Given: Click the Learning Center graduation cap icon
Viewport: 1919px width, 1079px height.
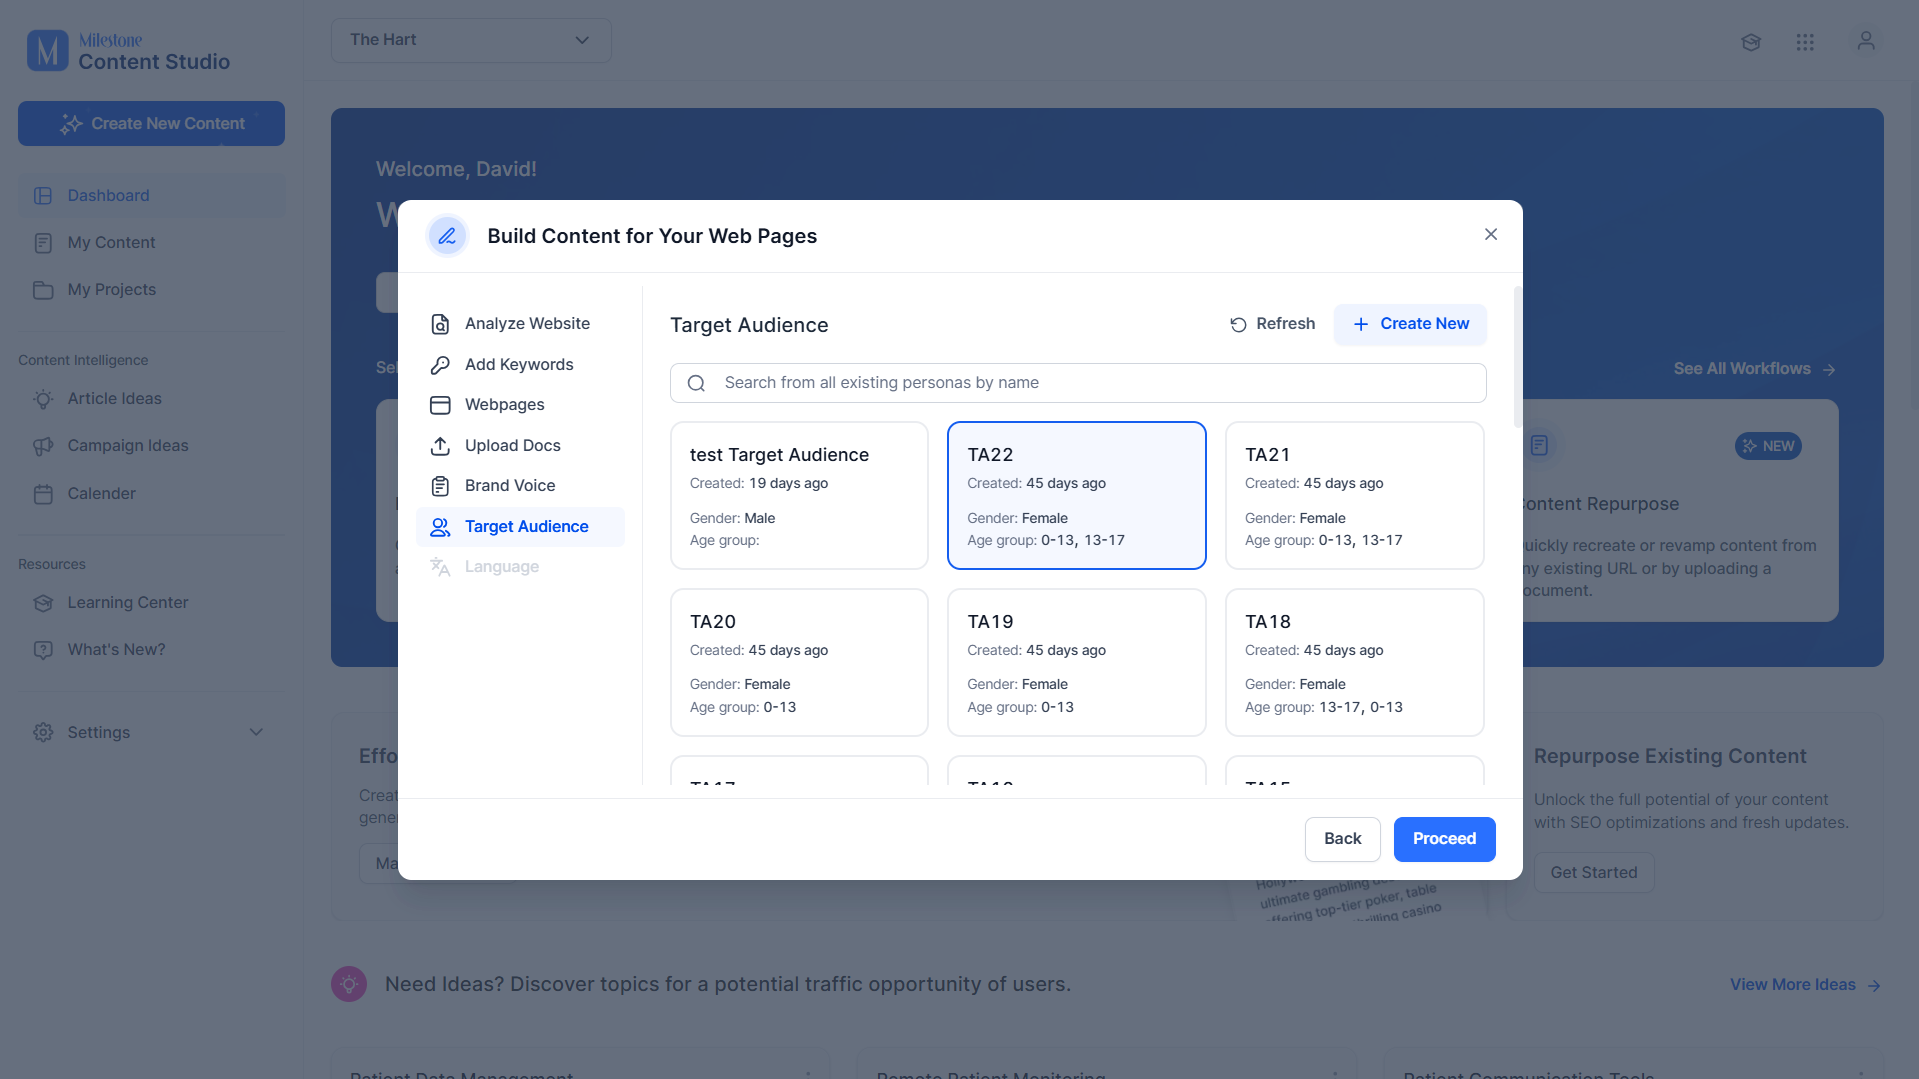Looking at the screenshot, I should pyautogui.click(x=43, y=603).
